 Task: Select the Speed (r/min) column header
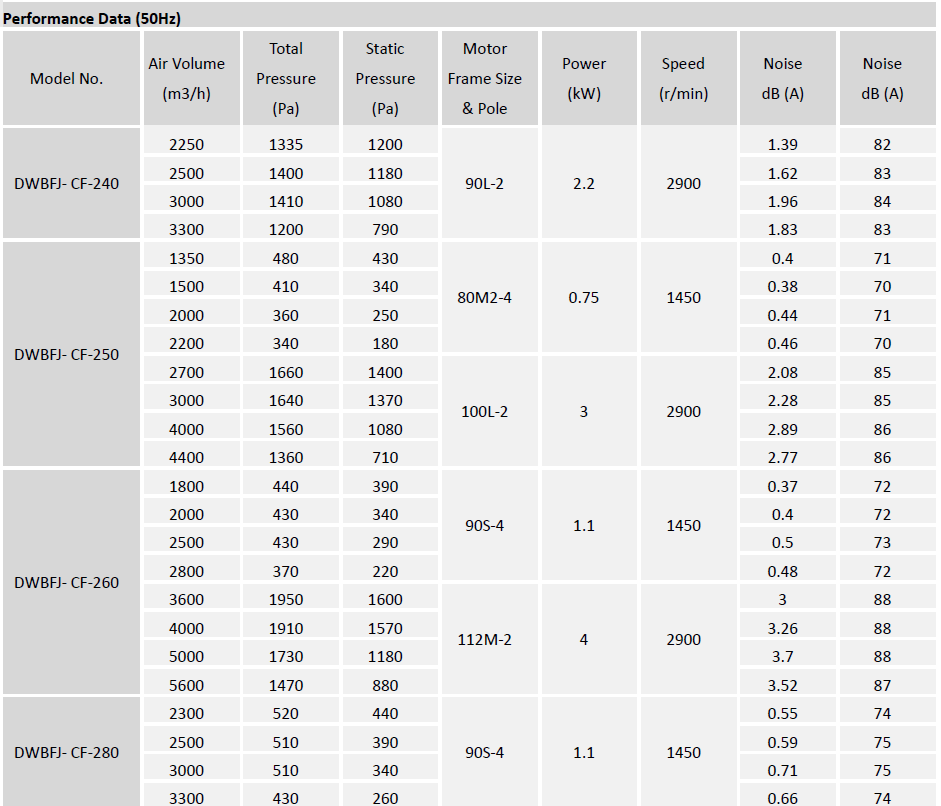[x=683, y=78]
